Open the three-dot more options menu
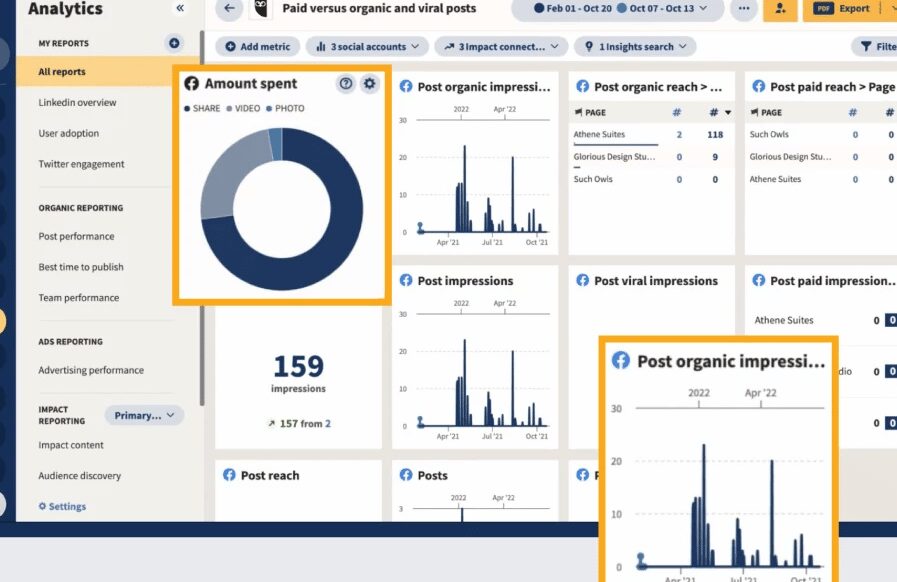Screen dimensions: 897x582 744,8
